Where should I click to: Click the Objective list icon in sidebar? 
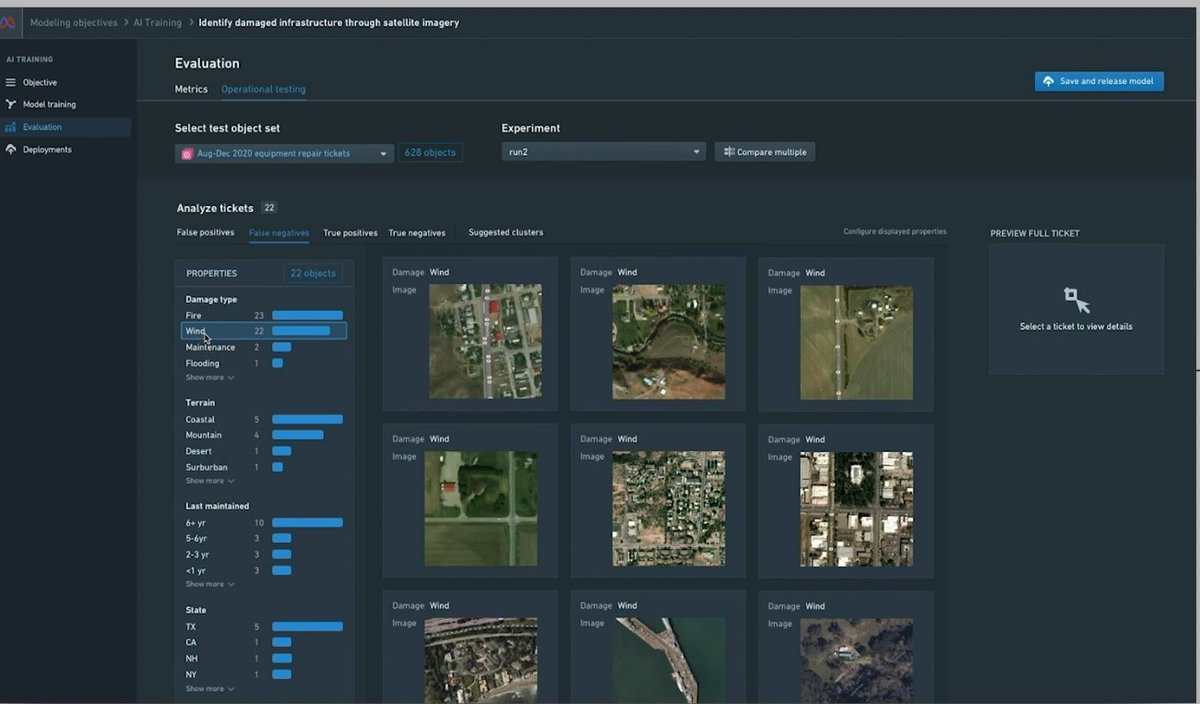[x=11, y=82]
